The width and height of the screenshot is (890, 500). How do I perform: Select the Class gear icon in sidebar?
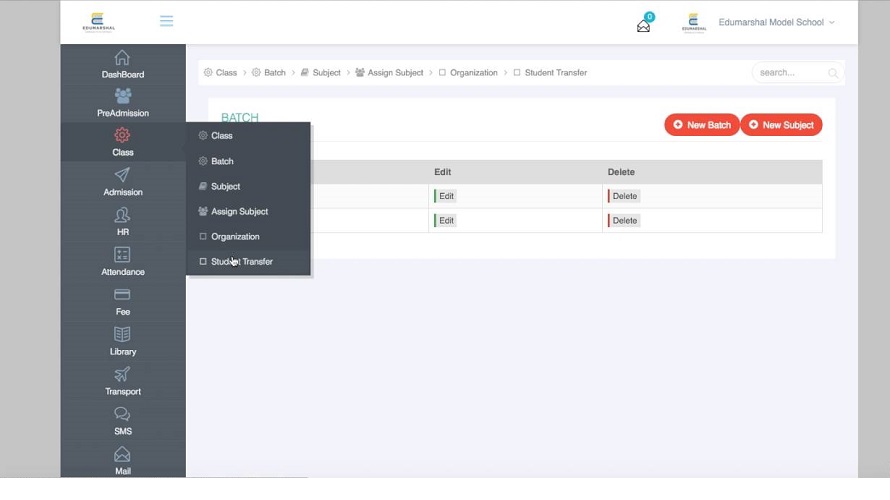[122, 135]
